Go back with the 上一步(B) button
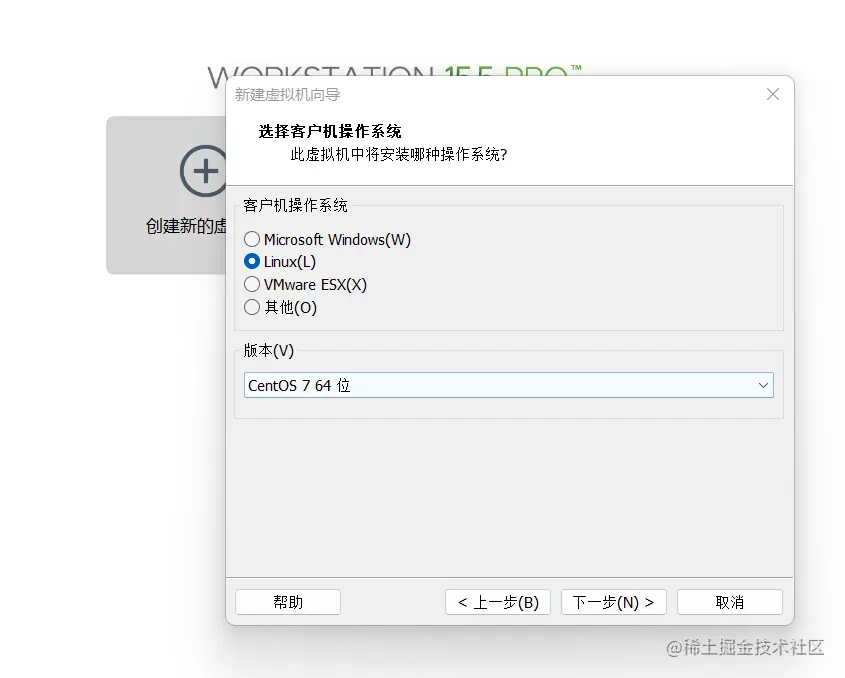The height and width of the screenshot is (678, 845). (x=498, y=602)
